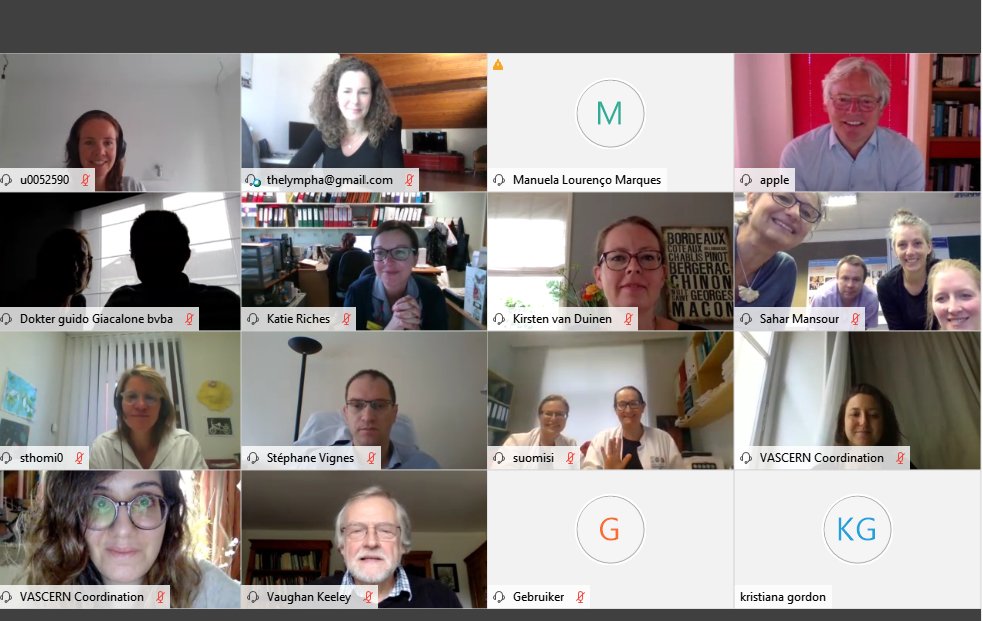
Task: Click the KG avatar of kristiana gordon
Action: (857, 530)
